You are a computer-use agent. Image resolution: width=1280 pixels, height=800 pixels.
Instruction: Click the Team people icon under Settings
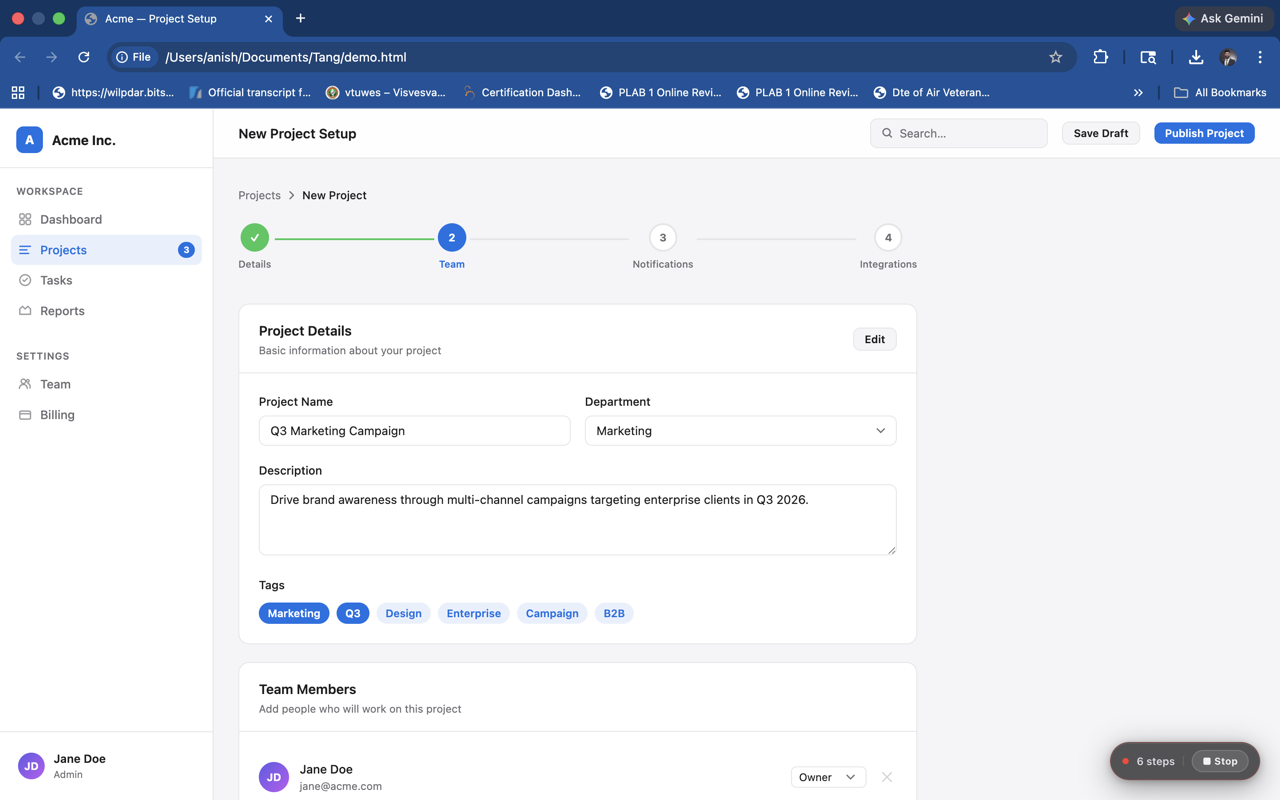point(25,384)
